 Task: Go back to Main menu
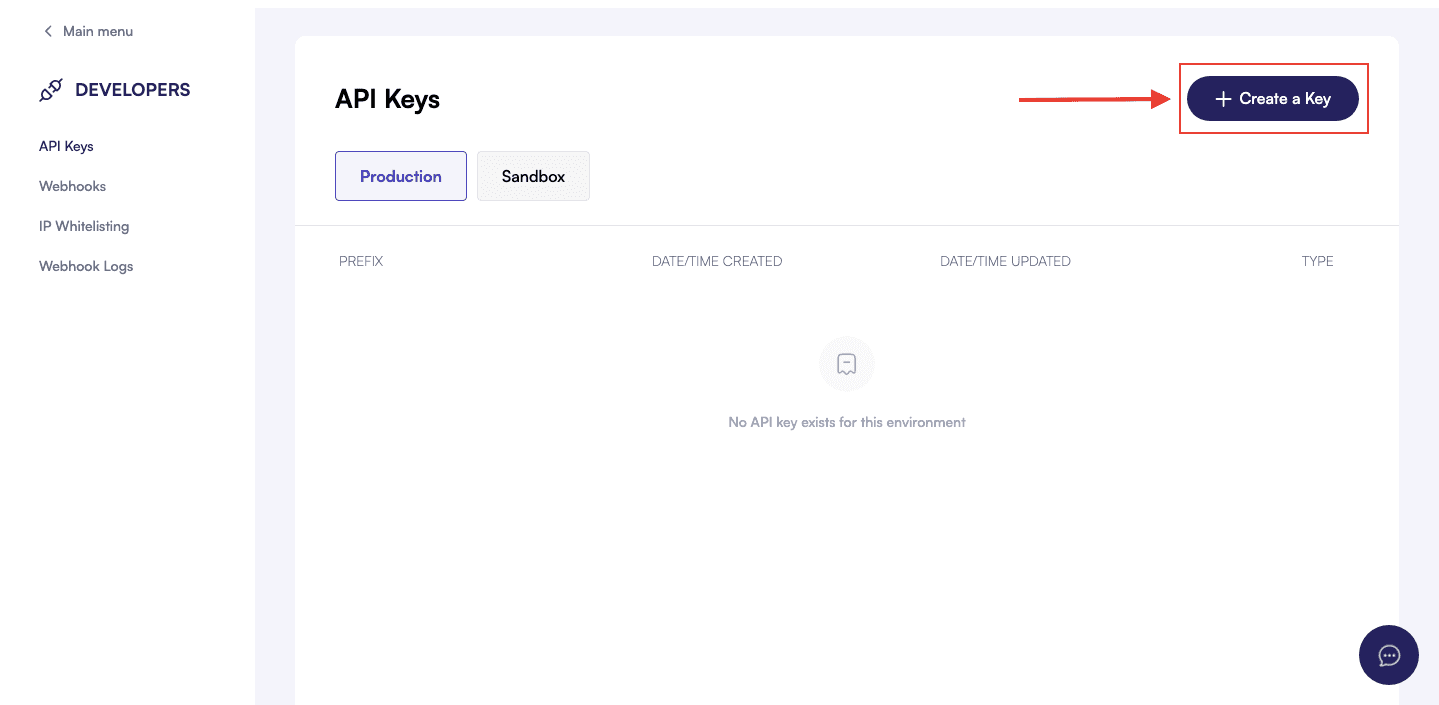point(97,31)
